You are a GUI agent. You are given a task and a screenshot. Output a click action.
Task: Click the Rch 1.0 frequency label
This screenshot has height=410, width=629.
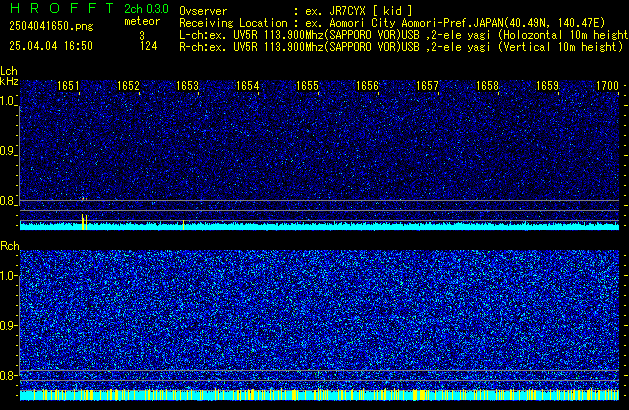point(8,276)
